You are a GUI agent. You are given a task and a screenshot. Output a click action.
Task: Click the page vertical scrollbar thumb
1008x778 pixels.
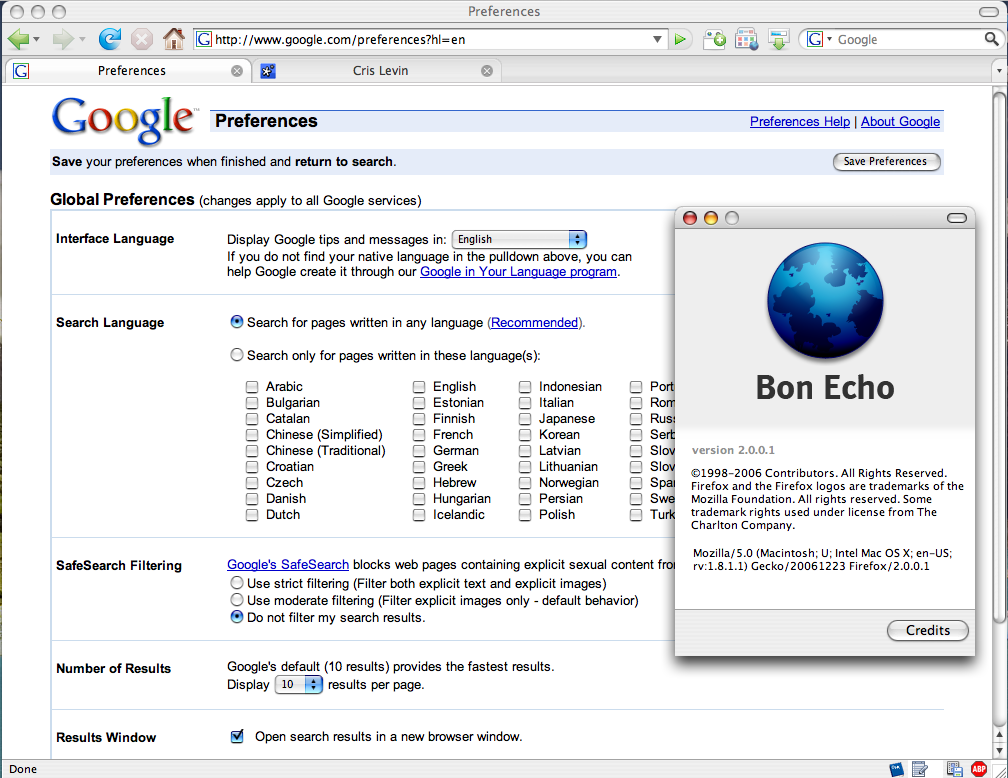[999, 357]
